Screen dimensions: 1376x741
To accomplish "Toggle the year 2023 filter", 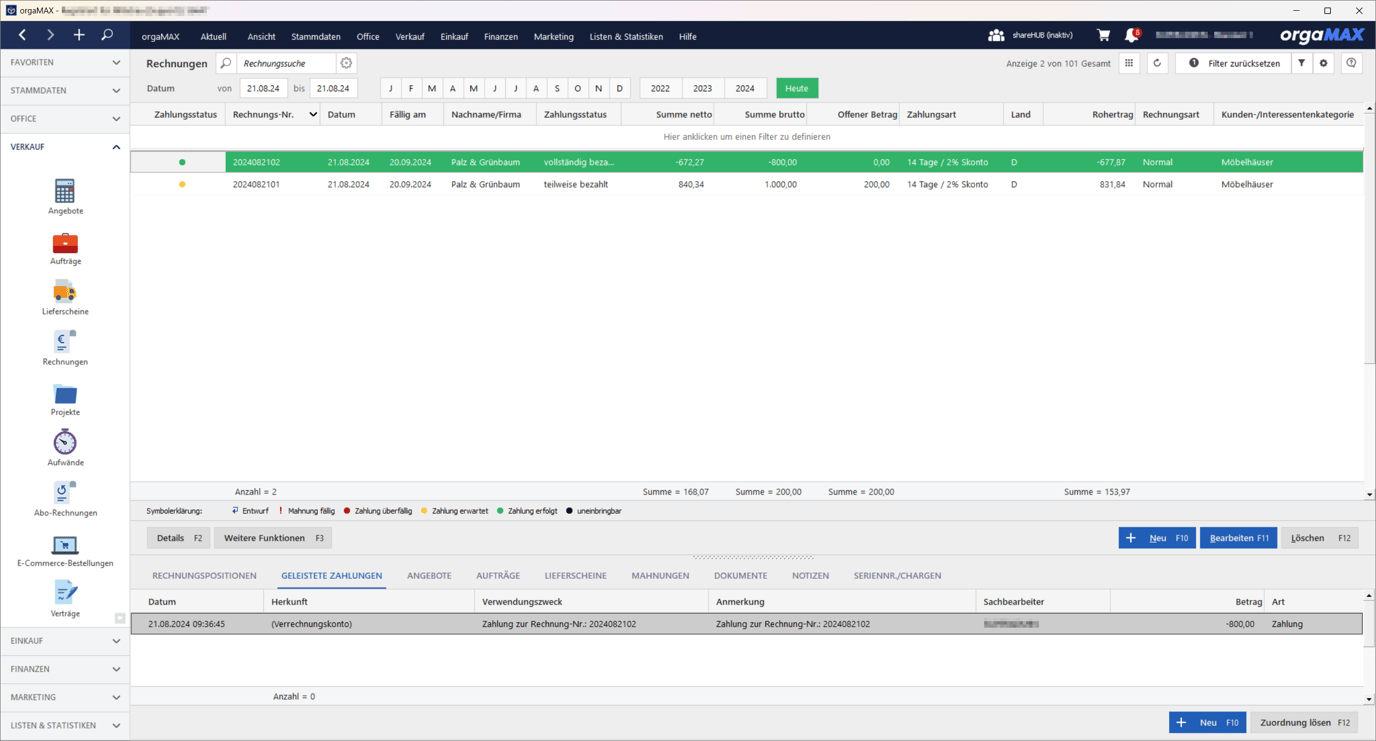I will click(x=702, y=88).
